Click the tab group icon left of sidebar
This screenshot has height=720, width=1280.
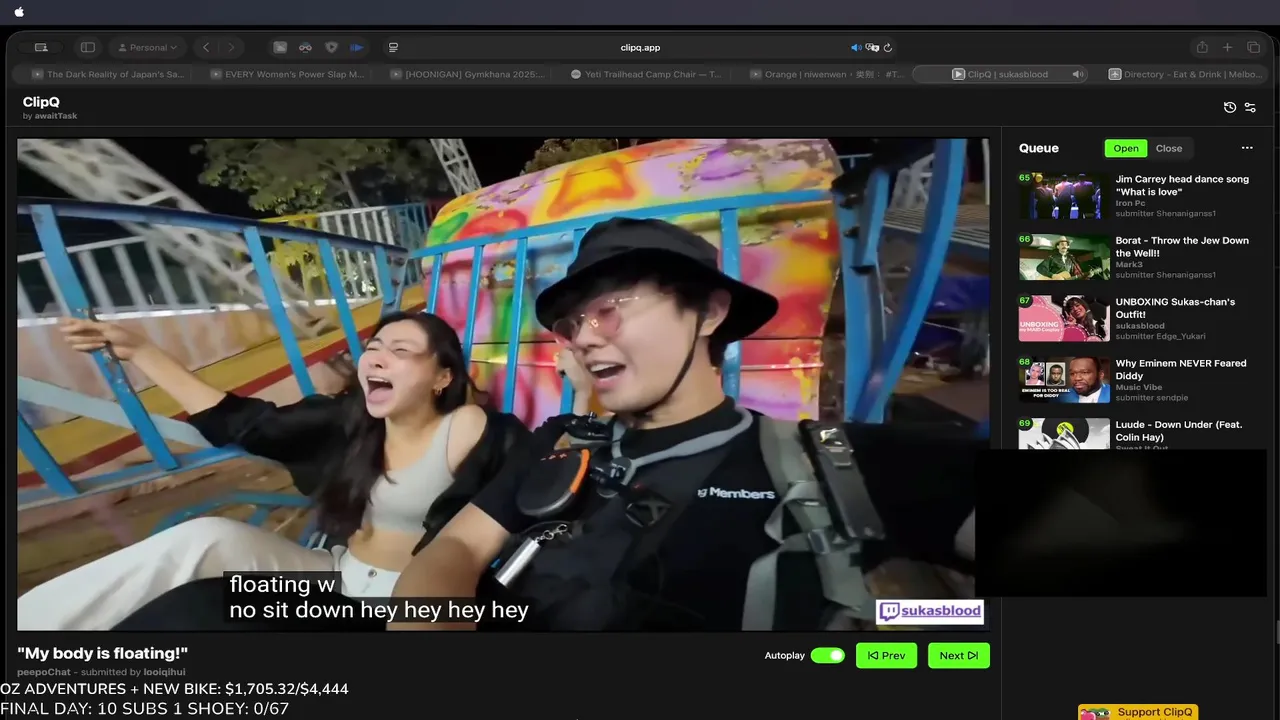pos(41,47)
